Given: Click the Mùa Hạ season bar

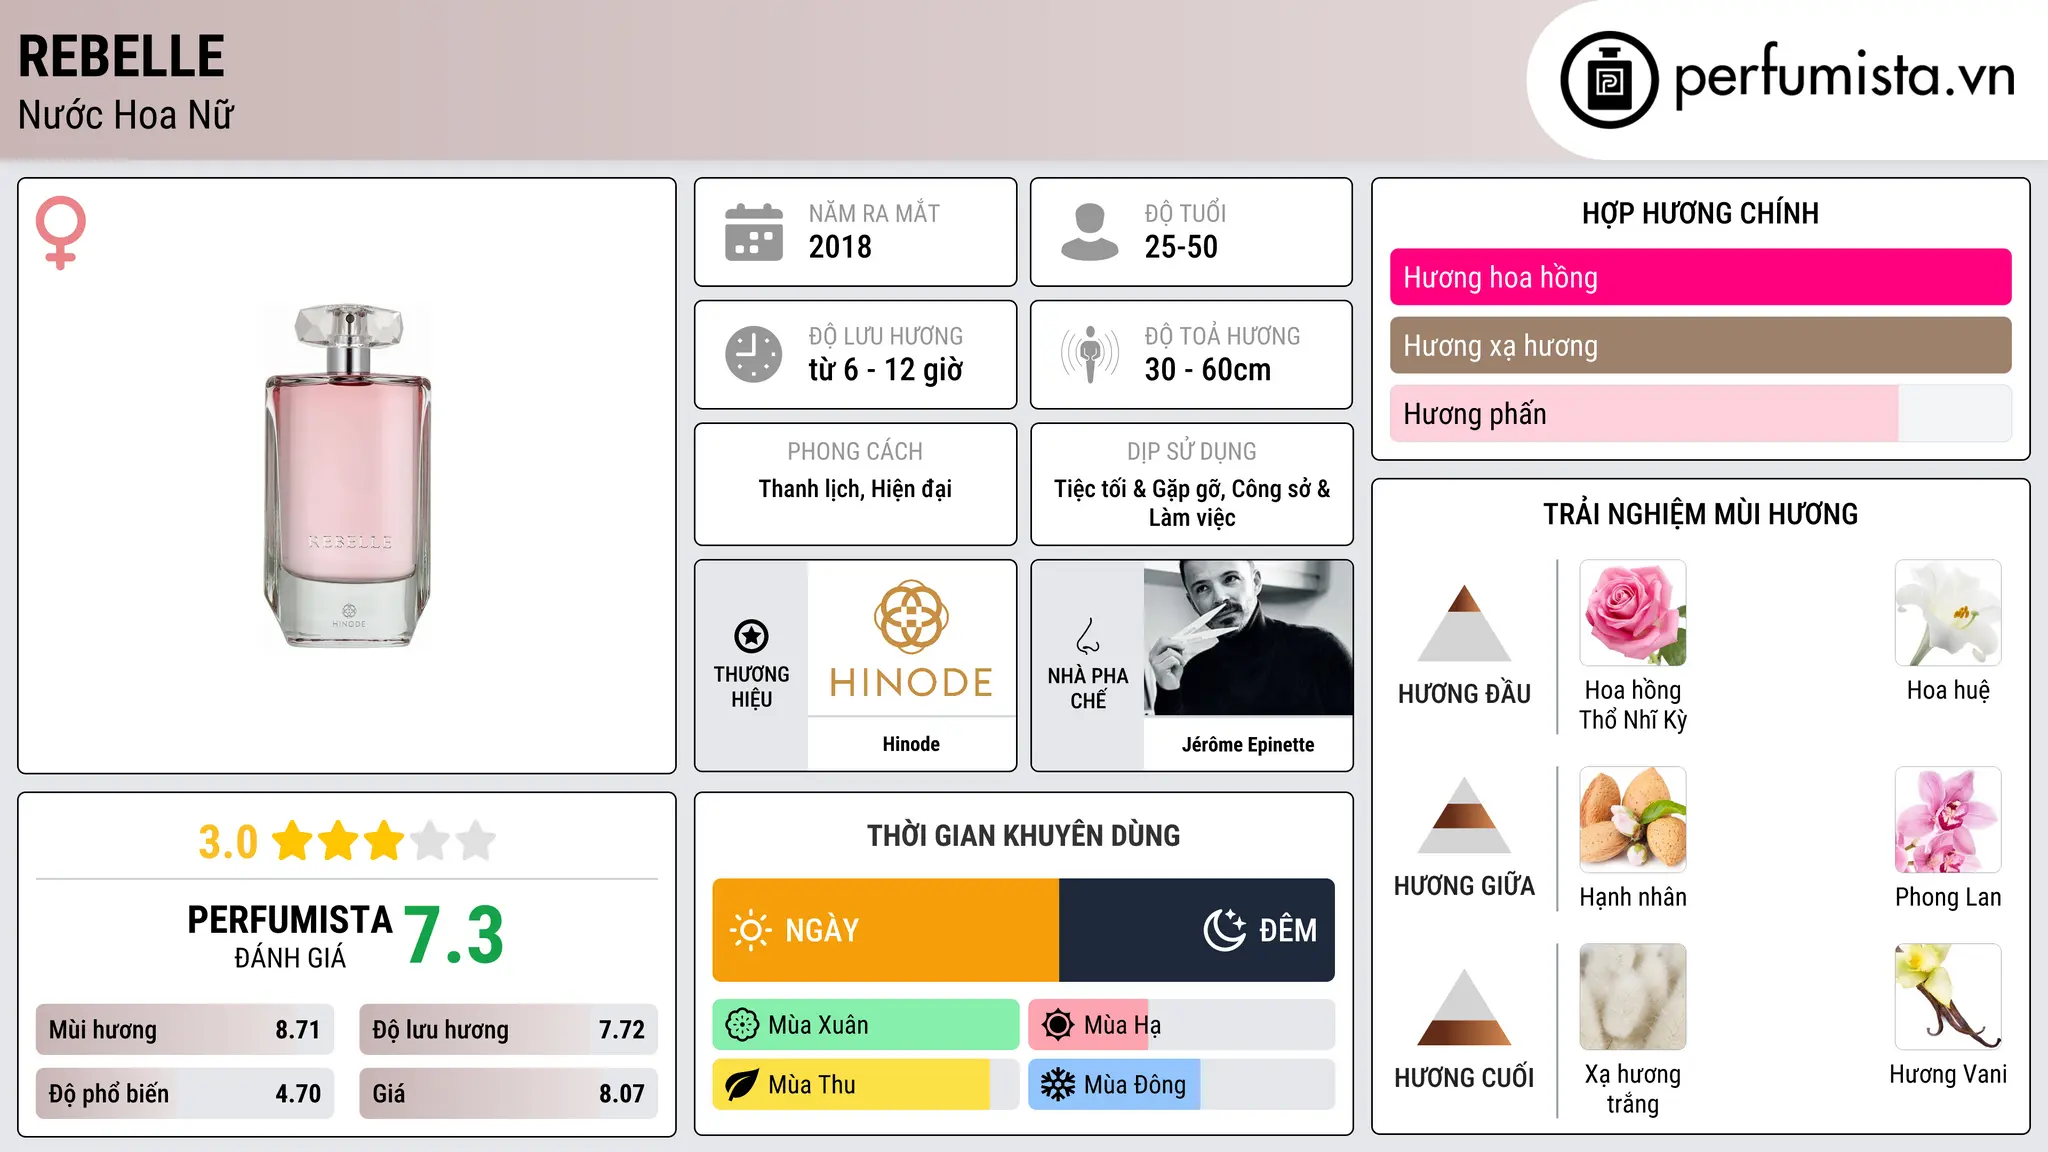Looking at the screenshot, I should [x=1182, y=1025].
